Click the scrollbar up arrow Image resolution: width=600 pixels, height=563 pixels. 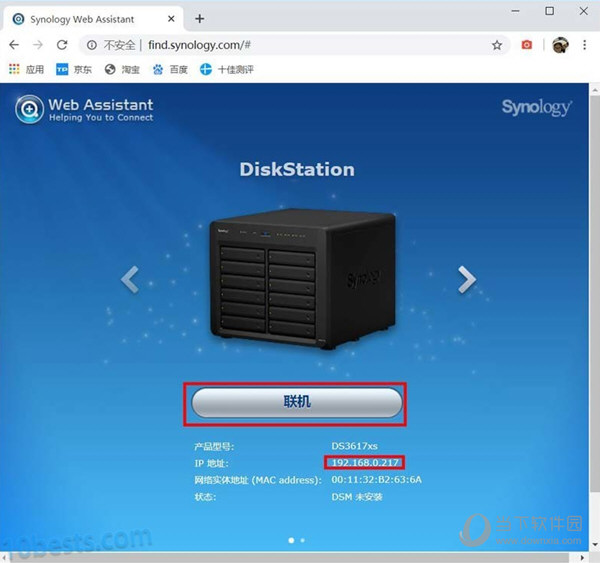point(594,90)
